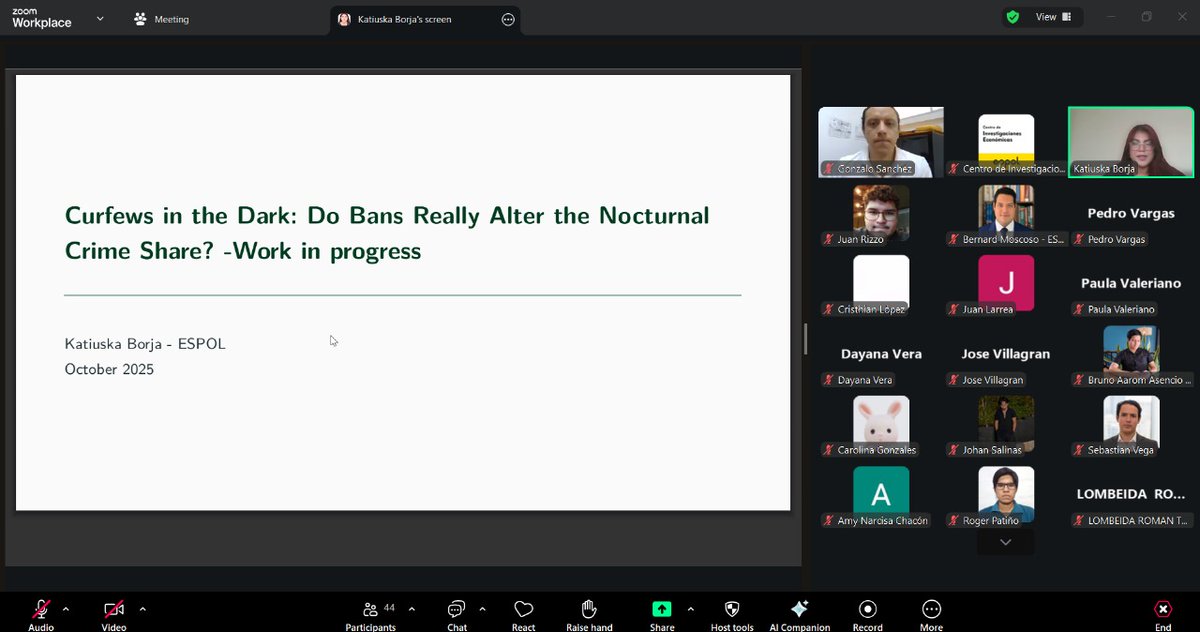Image resolution: width=1200 pixels, height=632 pixels.
Task: Click the muted mic icon on Johan Salinas's label
Action: tap(954, 450)
